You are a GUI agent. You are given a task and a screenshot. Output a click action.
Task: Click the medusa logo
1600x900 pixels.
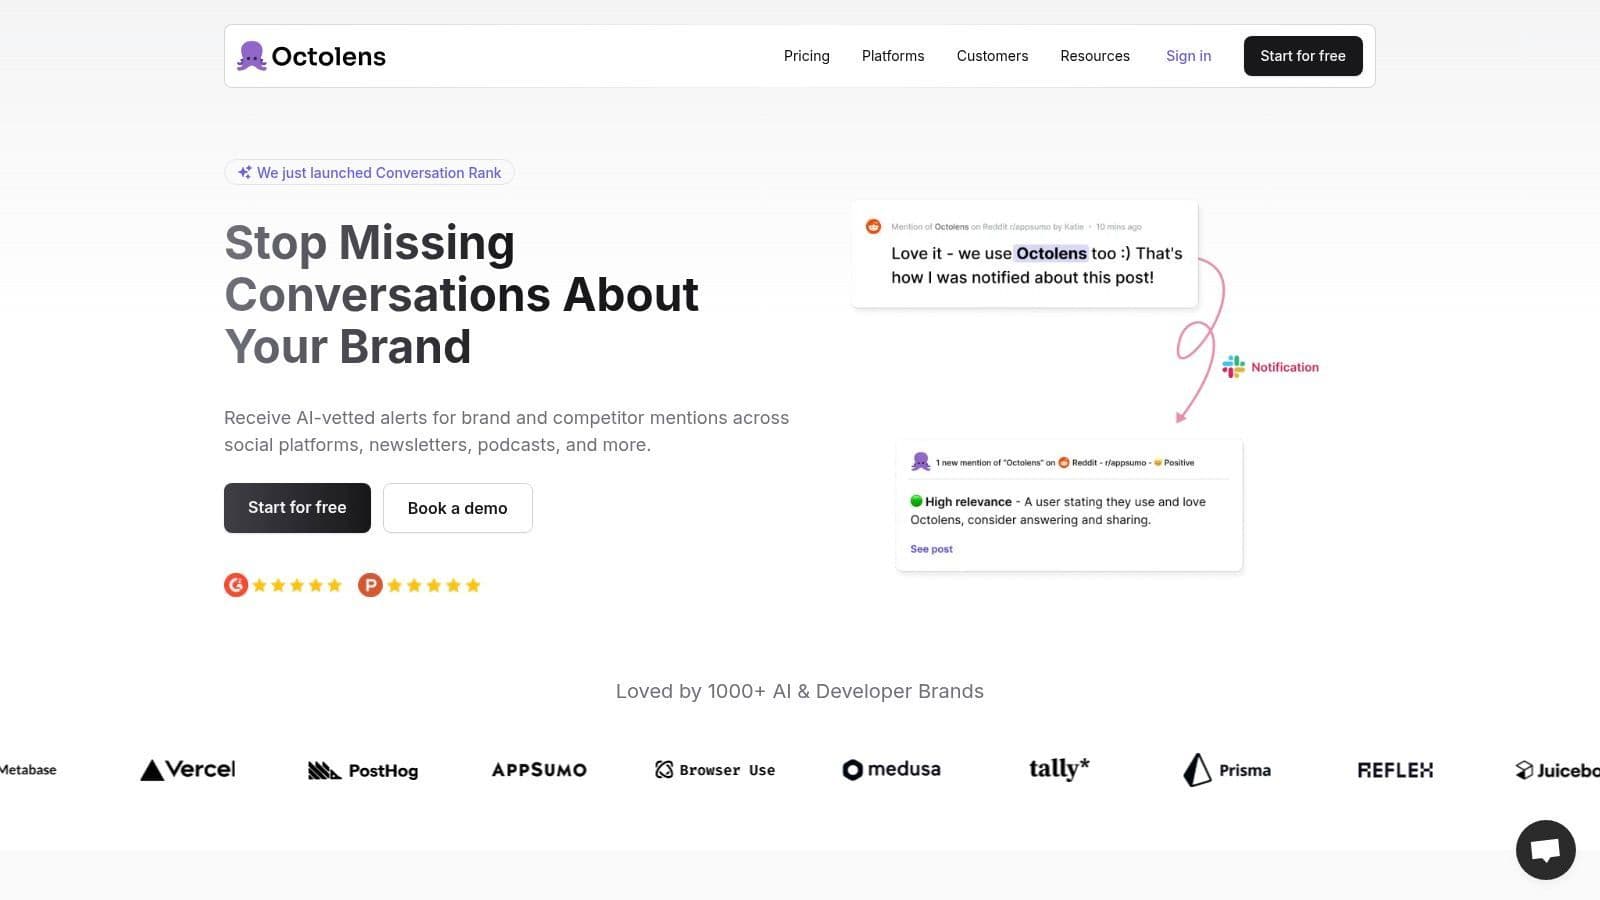(891, 769)
